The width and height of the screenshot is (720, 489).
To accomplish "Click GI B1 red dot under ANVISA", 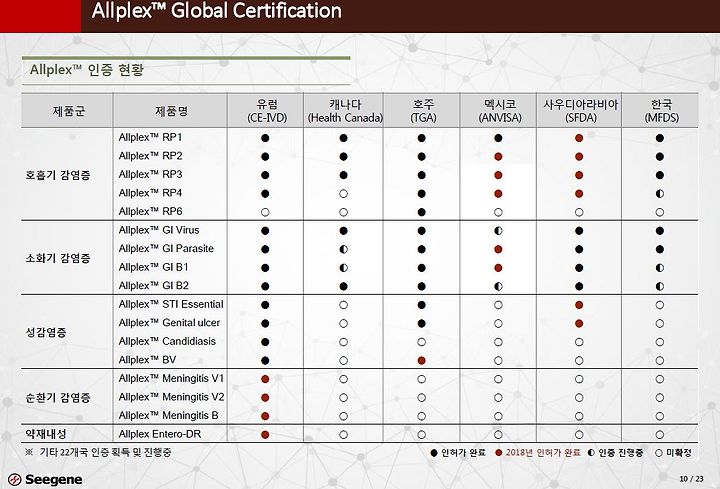I will (x=498, y=268).
